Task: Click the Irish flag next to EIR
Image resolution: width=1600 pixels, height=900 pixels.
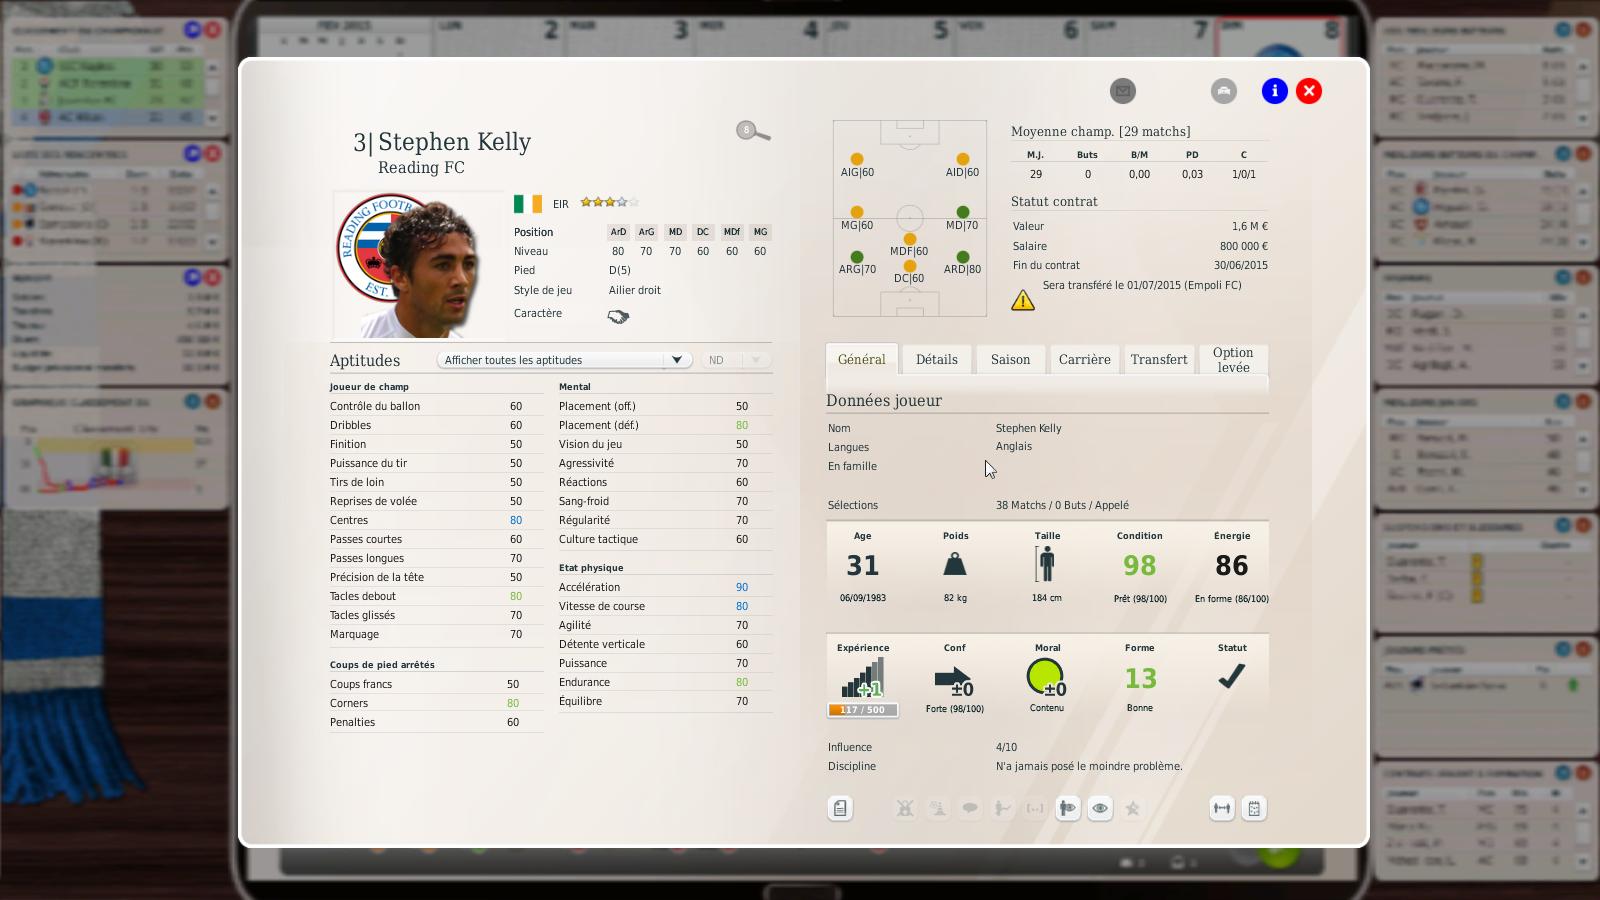Action: (x=528, y=204)
